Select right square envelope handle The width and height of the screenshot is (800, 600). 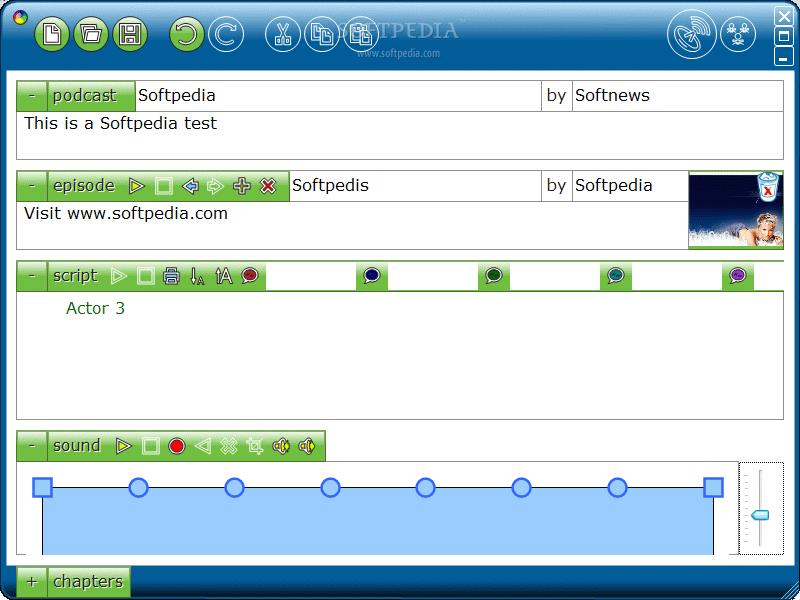[713, 487]
